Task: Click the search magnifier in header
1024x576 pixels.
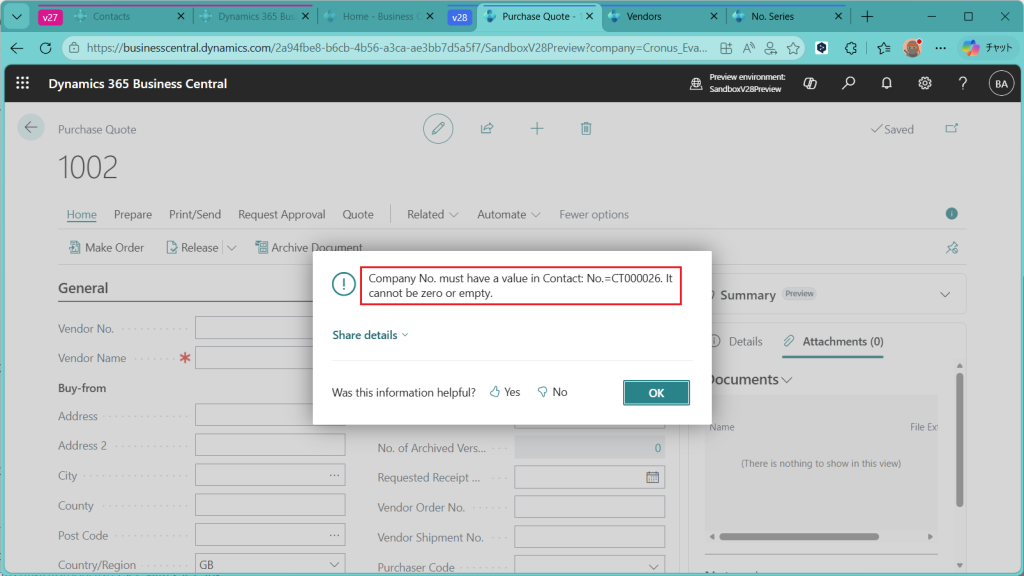Action: [848, 84]
